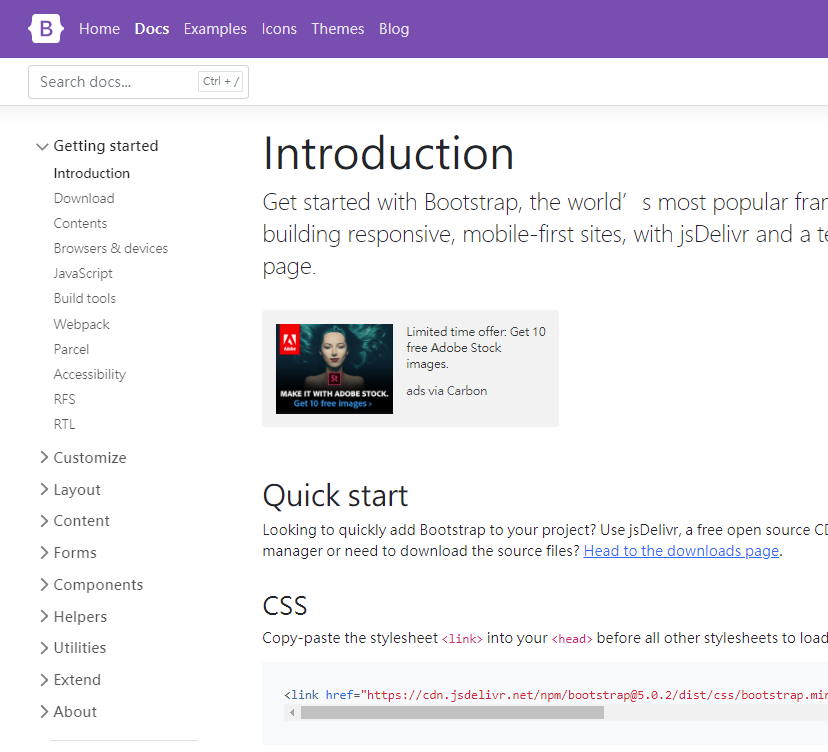Select Themes in the navbar

(337, 29)
